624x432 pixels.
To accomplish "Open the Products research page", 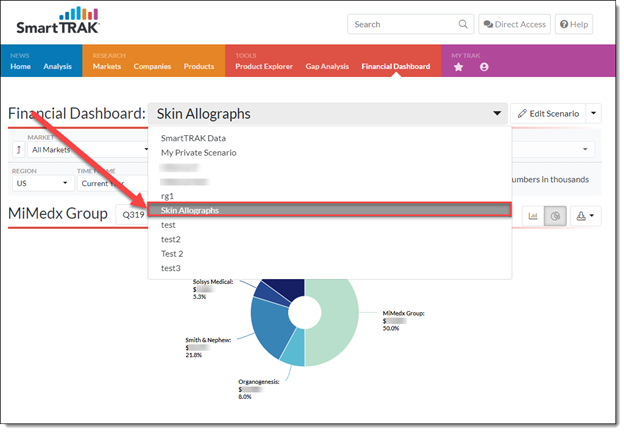I will (199, 66).
